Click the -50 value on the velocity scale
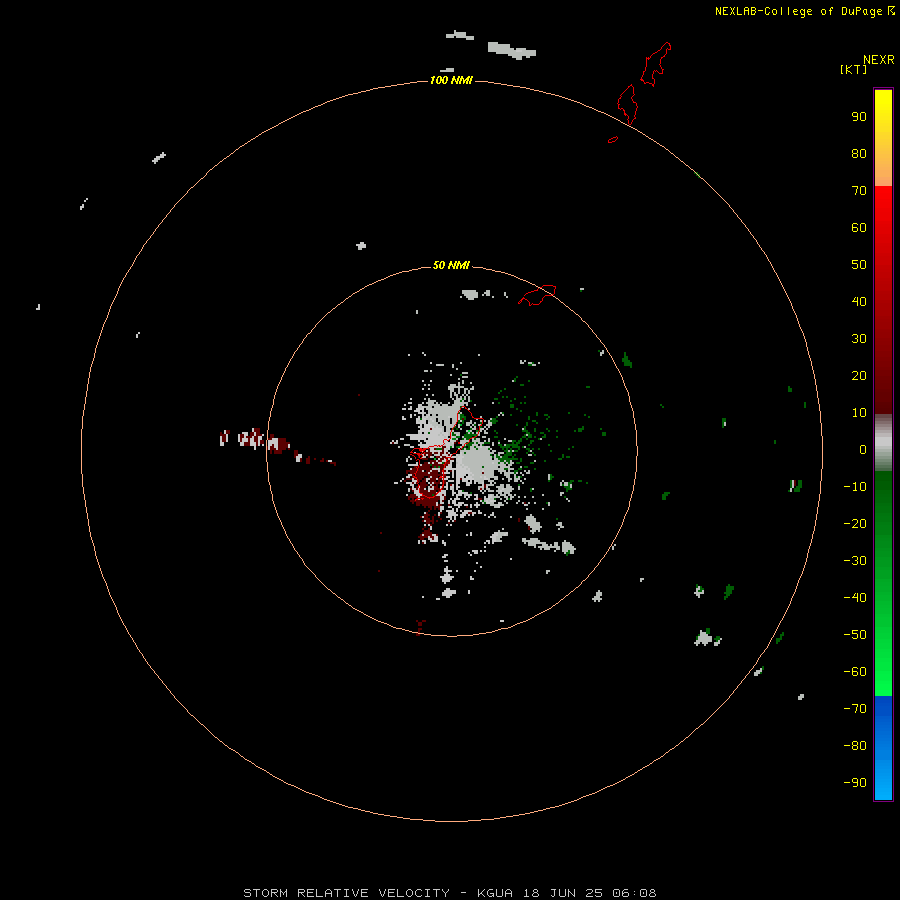Screen dimensions: 900x900 click(x=855, y=635)
